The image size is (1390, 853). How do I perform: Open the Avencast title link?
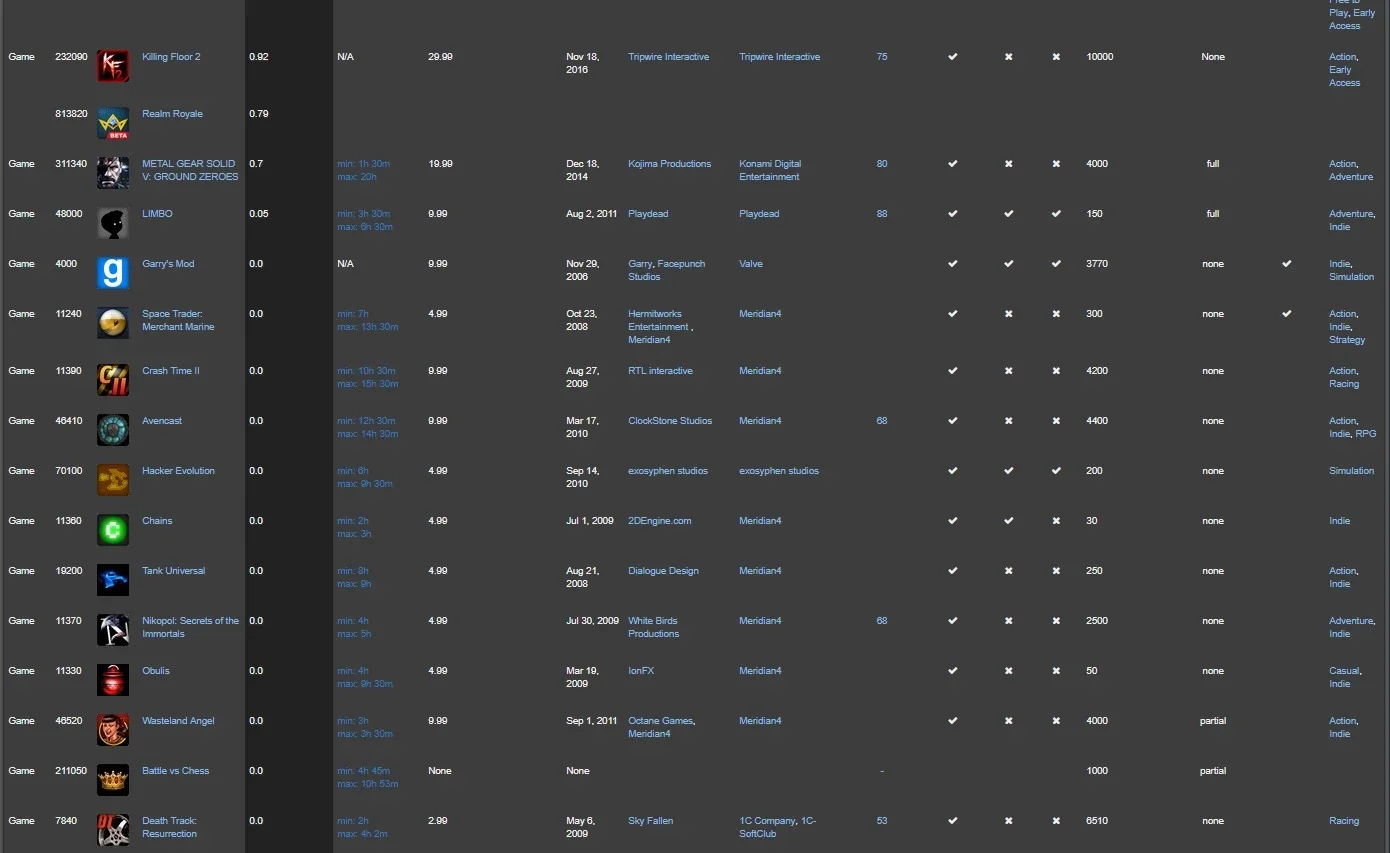162,421
